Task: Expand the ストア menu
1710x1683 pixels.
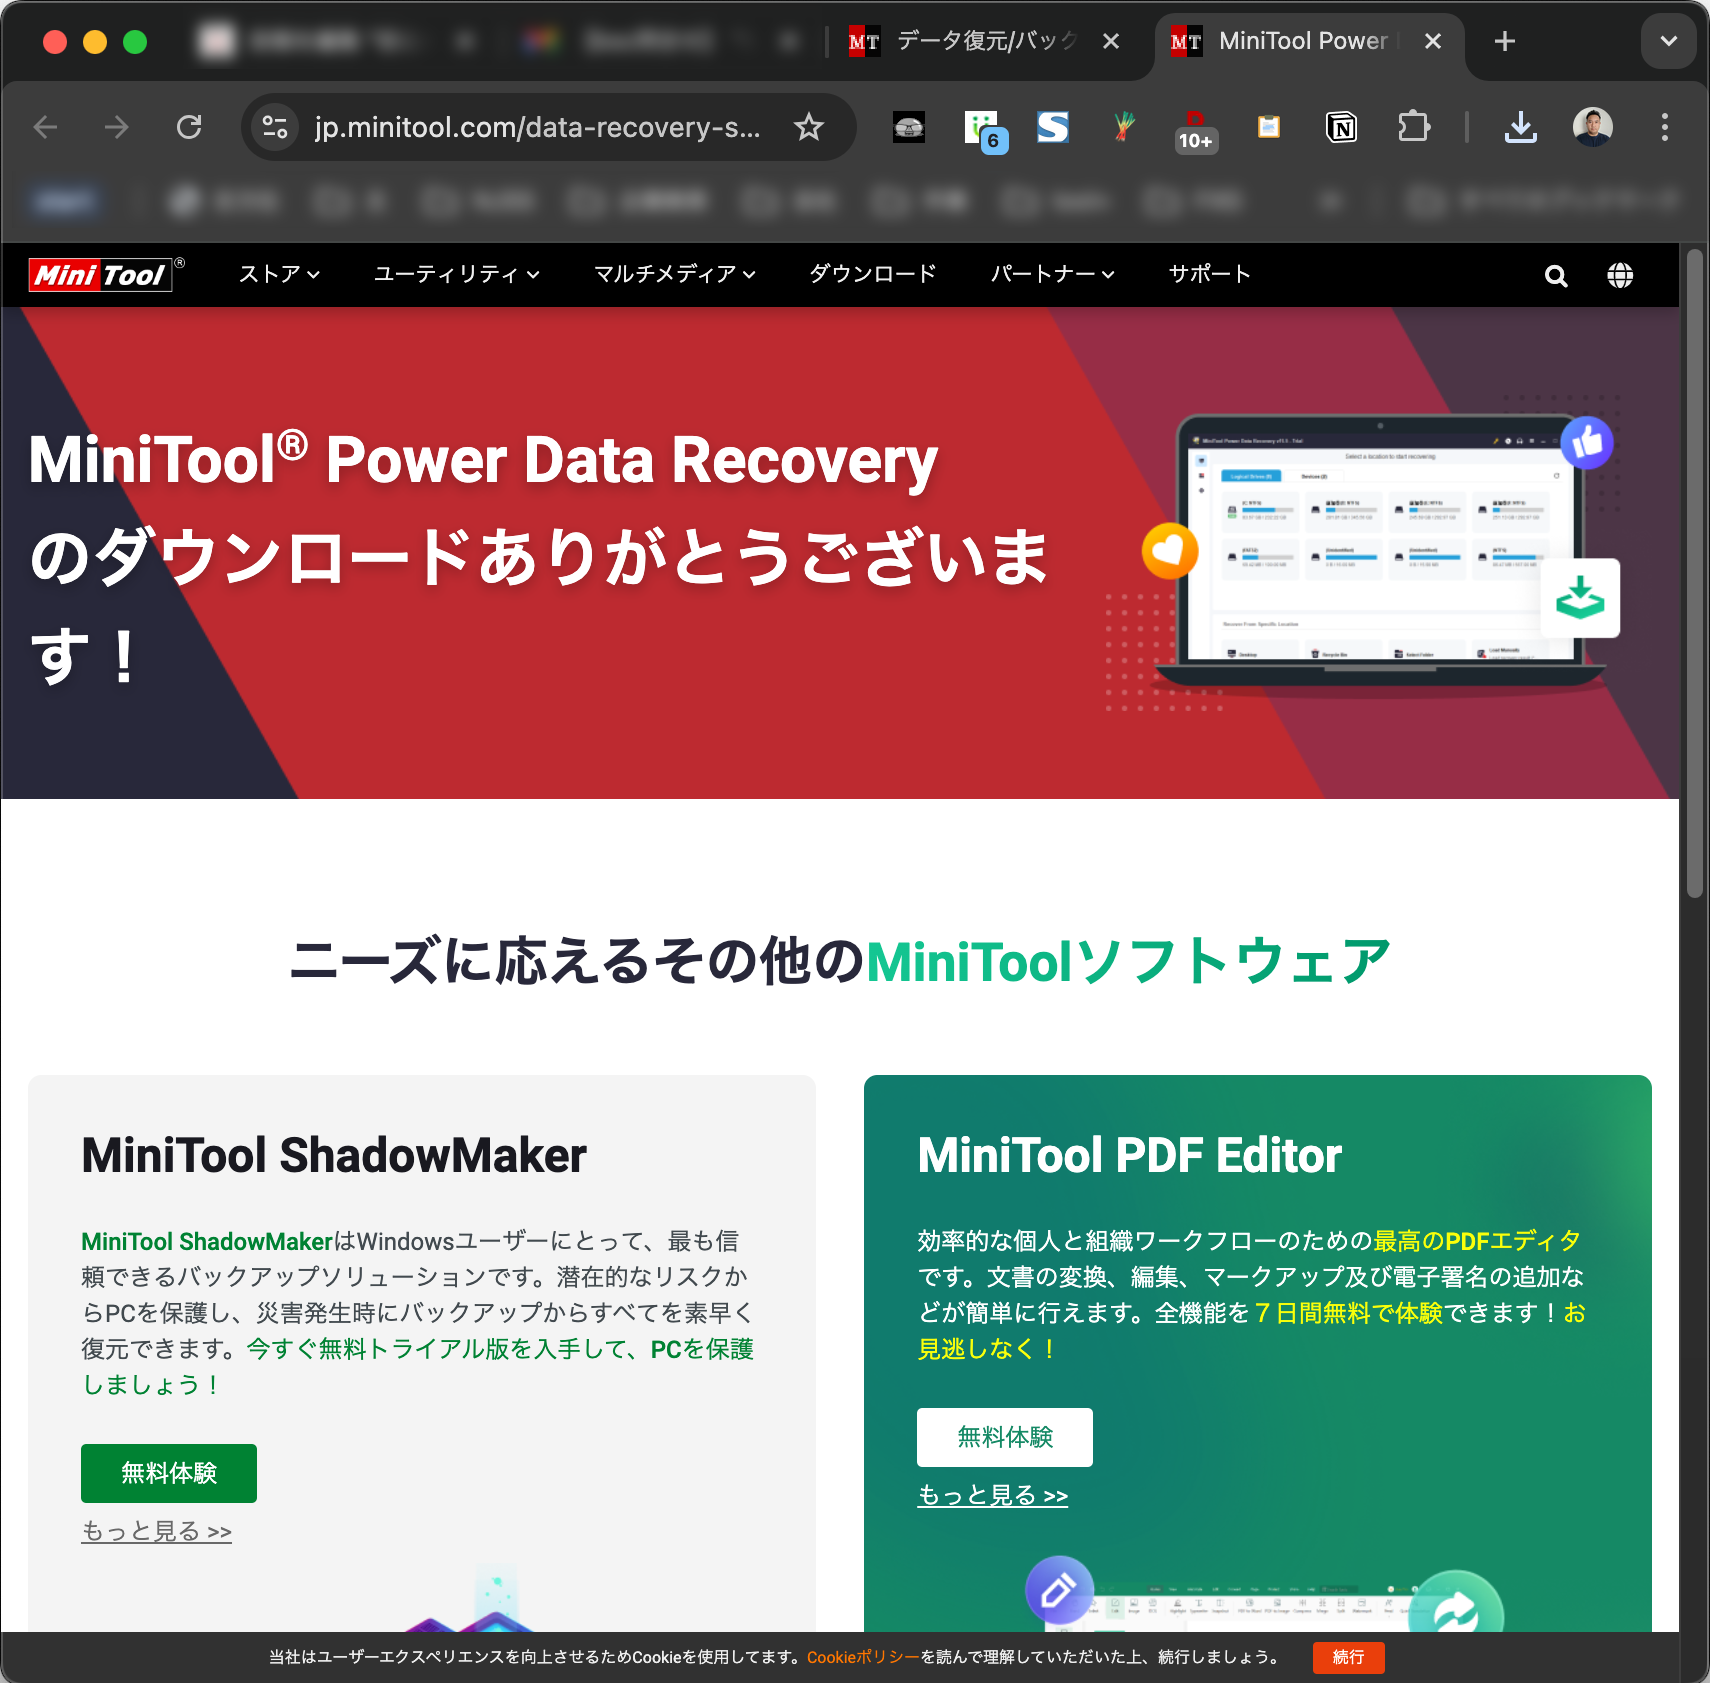Action: [279, 274]
